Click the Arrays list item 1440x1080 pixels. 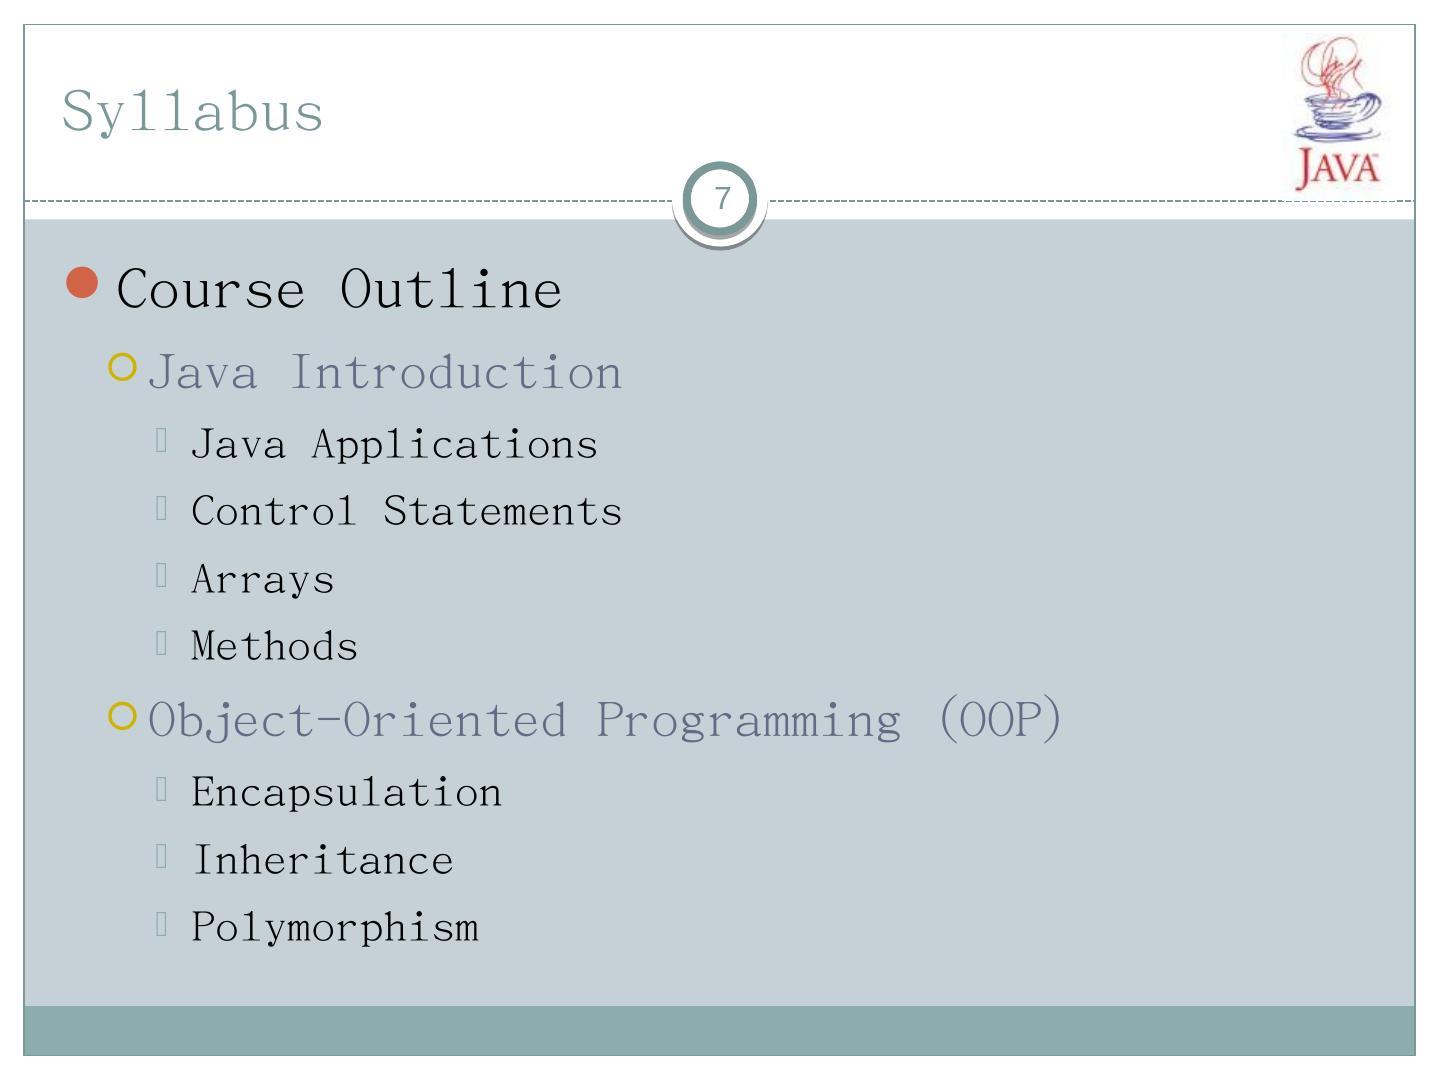[262, 580]
